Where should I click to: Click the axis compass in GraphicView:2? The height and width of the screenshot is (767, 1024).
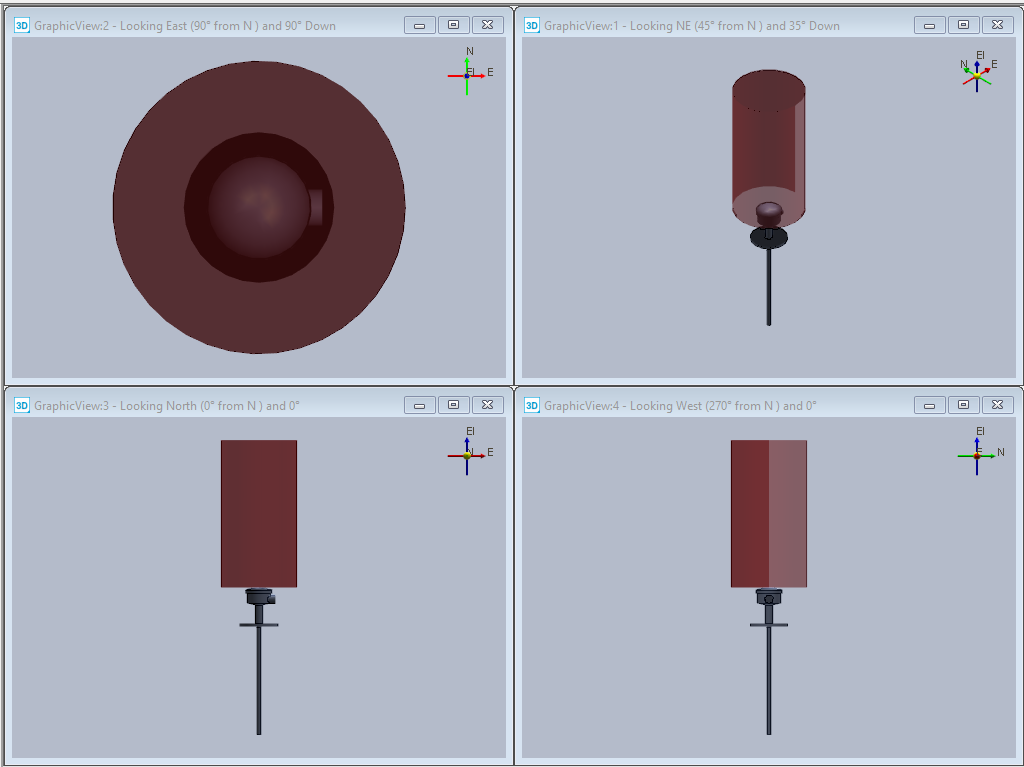[x=470, y=72]
